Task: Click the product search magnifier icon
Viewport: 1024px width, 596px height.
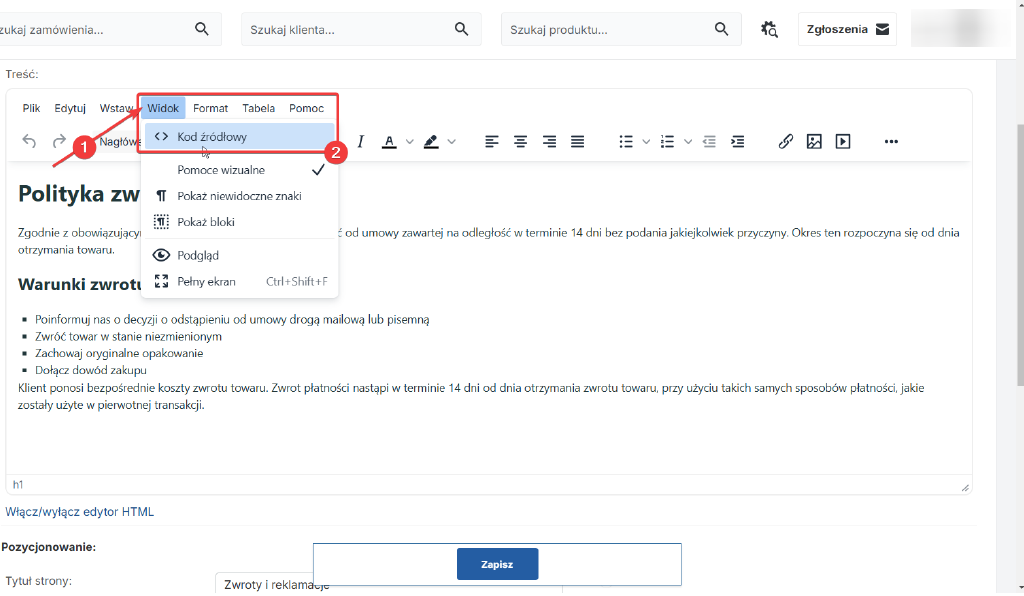Action: 722,29
